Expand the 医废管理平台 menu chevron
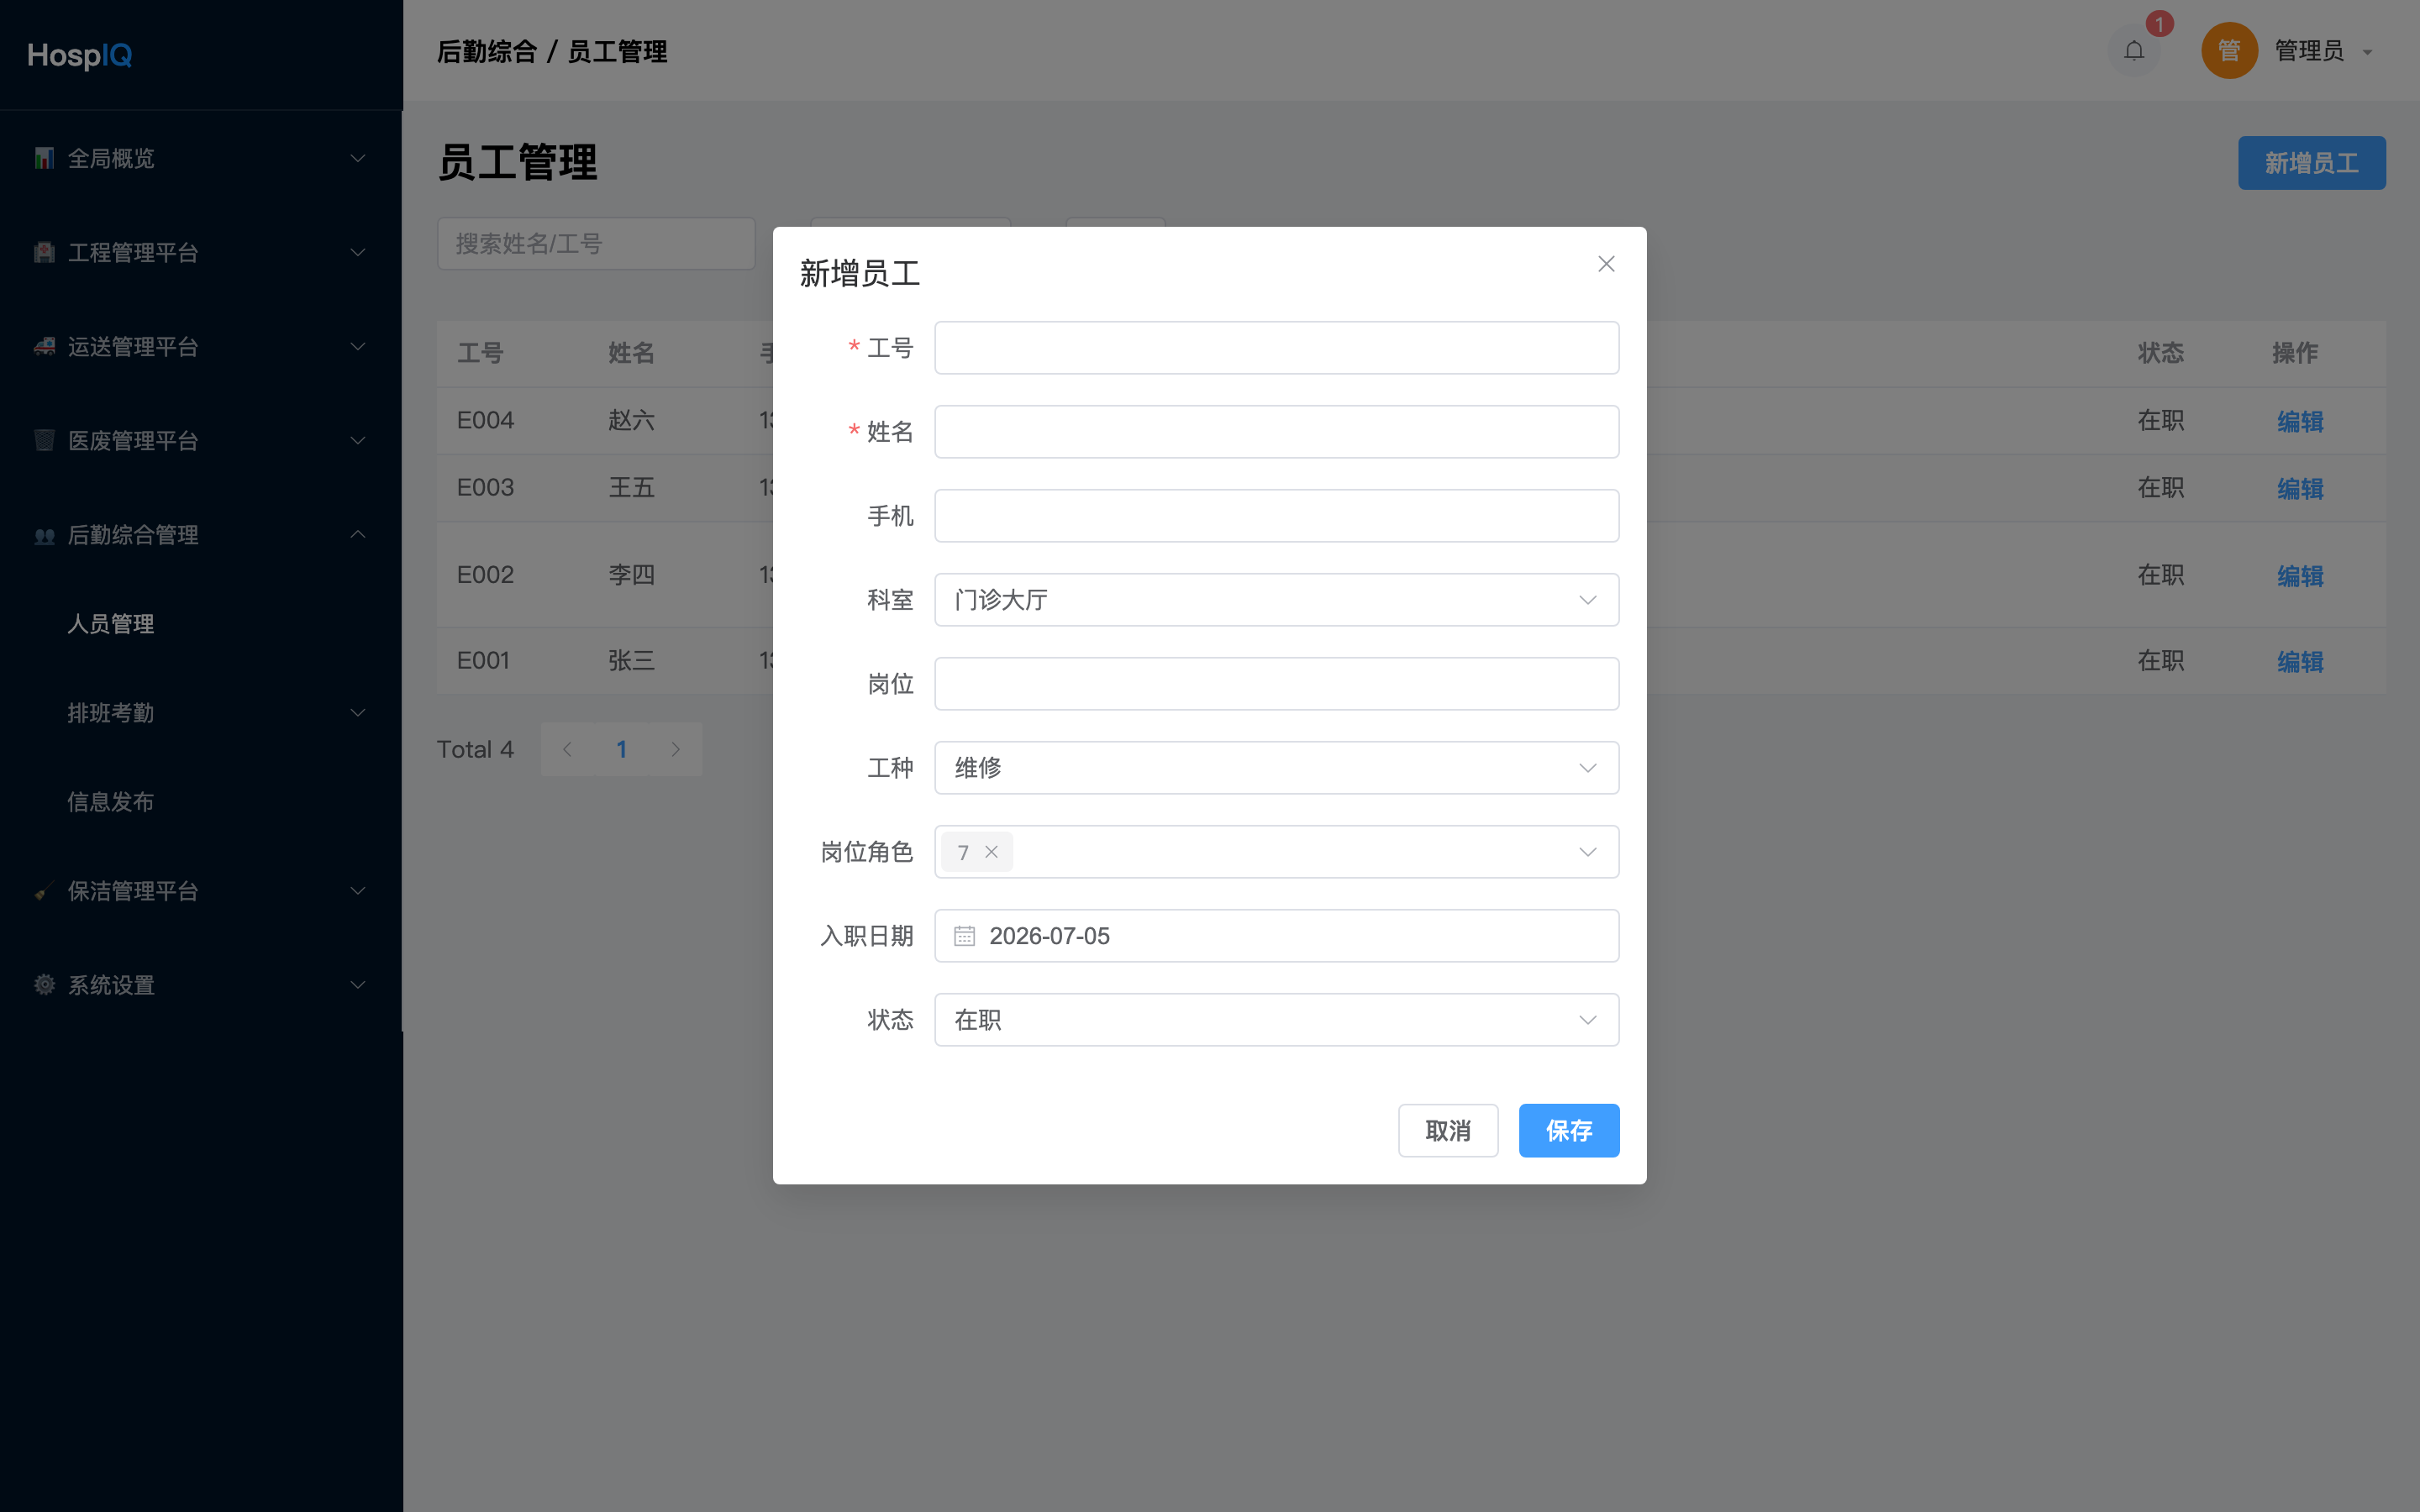This screenshot has height=1512, width=2420. click(357, 440)
